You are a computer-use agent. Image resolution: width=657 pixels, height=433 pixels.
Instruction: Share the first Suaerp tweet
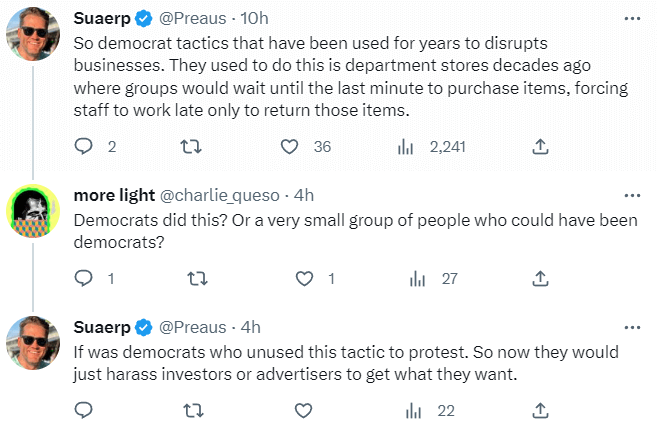point(540,147)
